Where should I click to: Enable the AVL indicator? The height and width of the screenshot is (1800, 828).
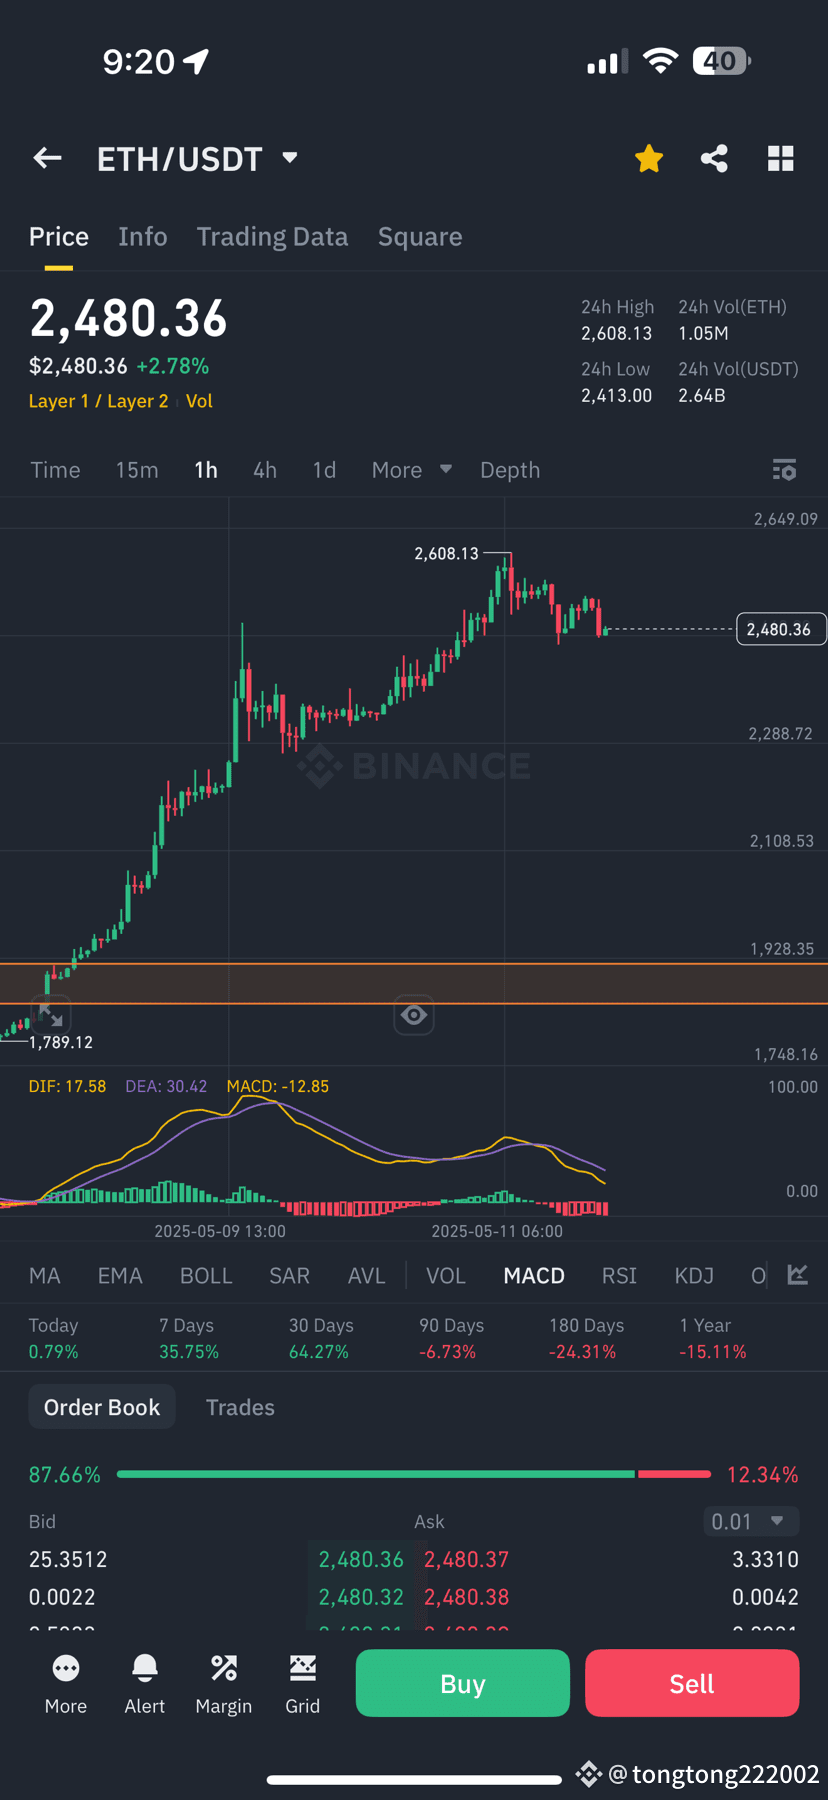point(367,1276)
